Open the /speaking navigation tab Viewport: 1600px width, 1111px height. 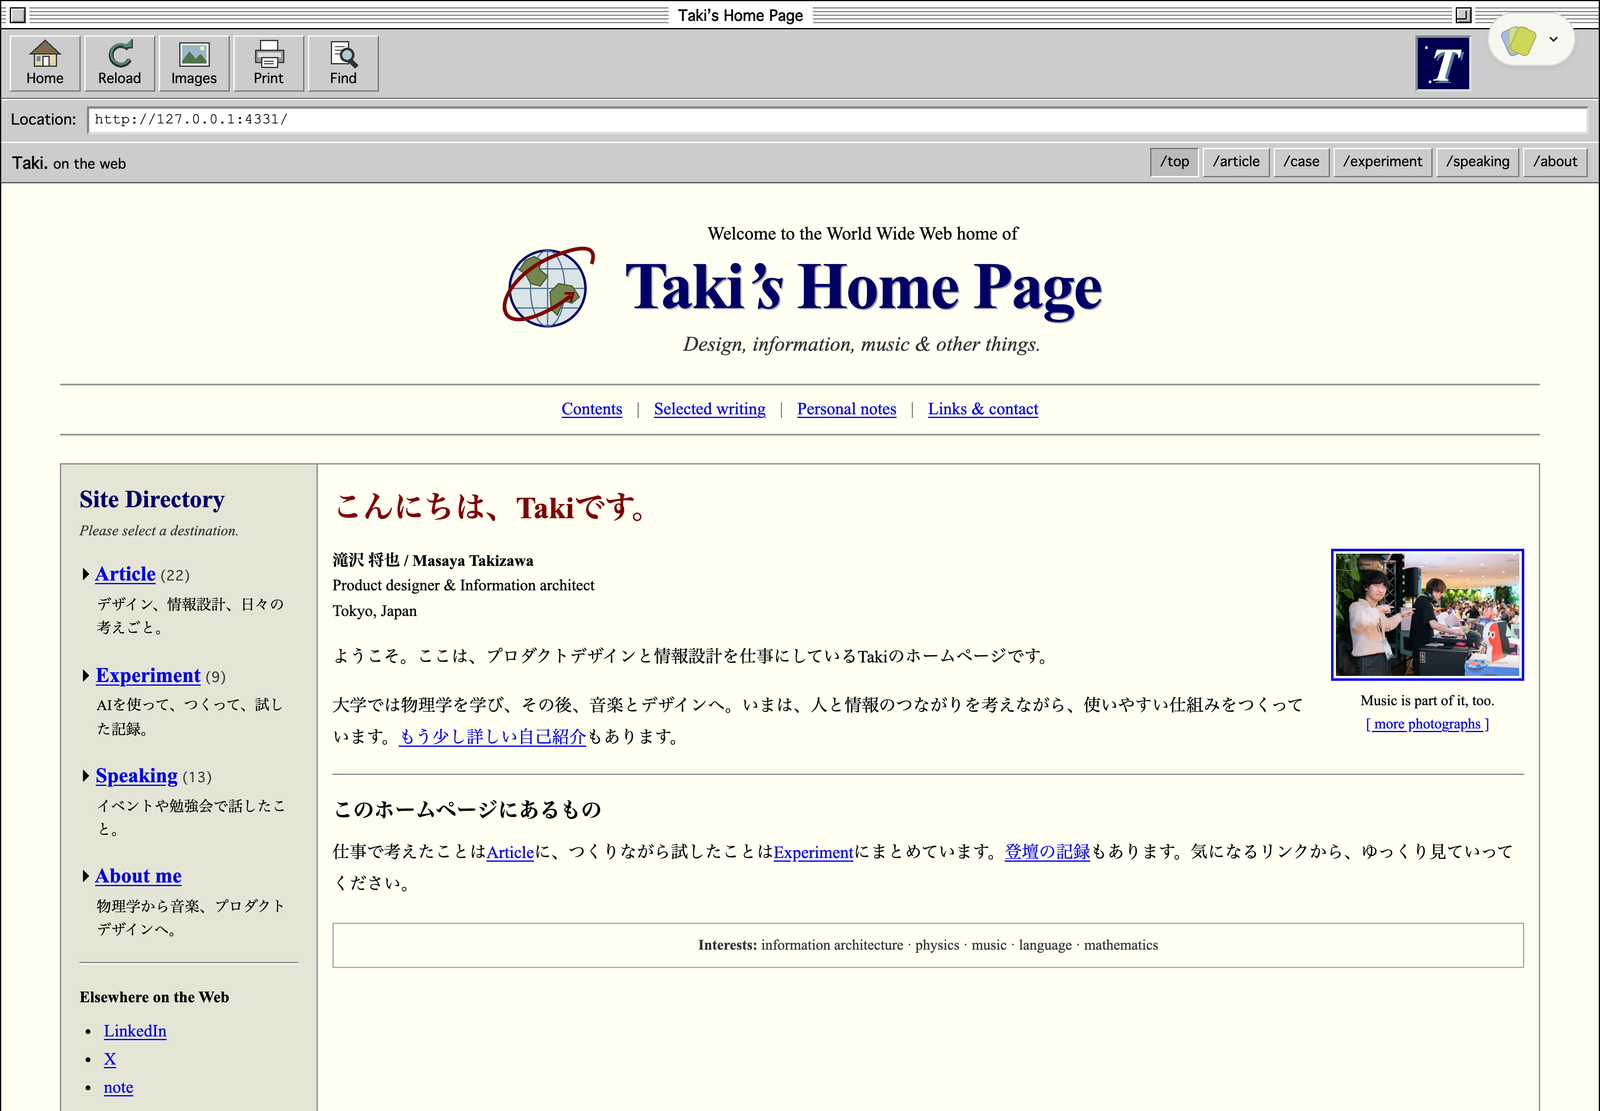[1477, 162]
